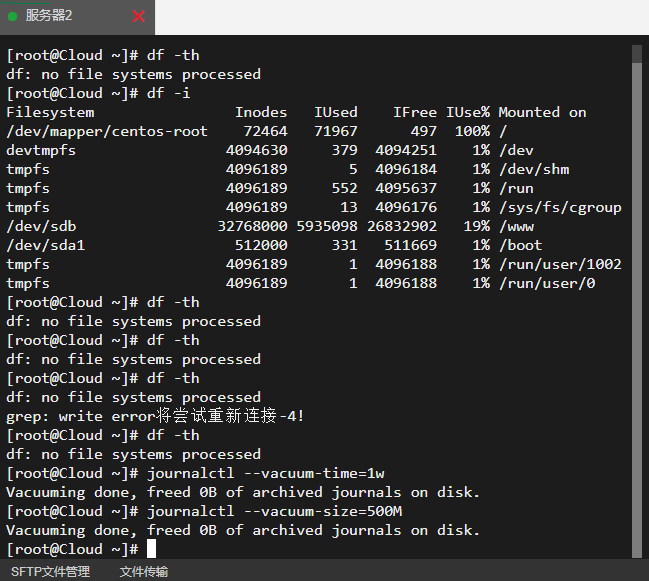This screenshot has width=649, height=581.
Task: Click the 497 IFree value
Action: click(424, 131)
